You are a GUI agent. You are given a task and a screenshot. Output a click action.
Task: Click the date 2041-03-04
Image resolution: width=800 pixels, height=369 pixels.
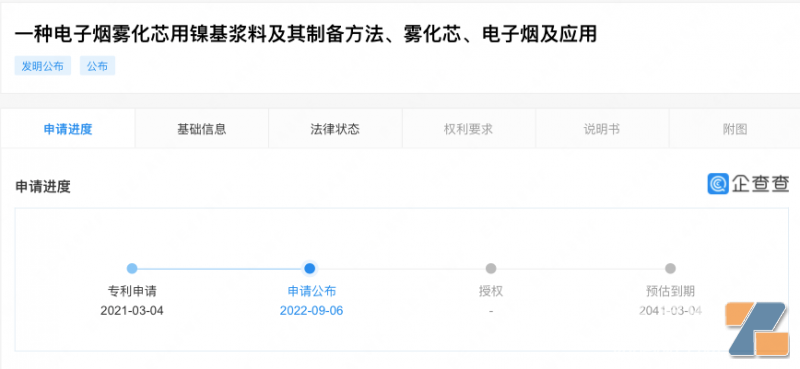pos(670,310)
